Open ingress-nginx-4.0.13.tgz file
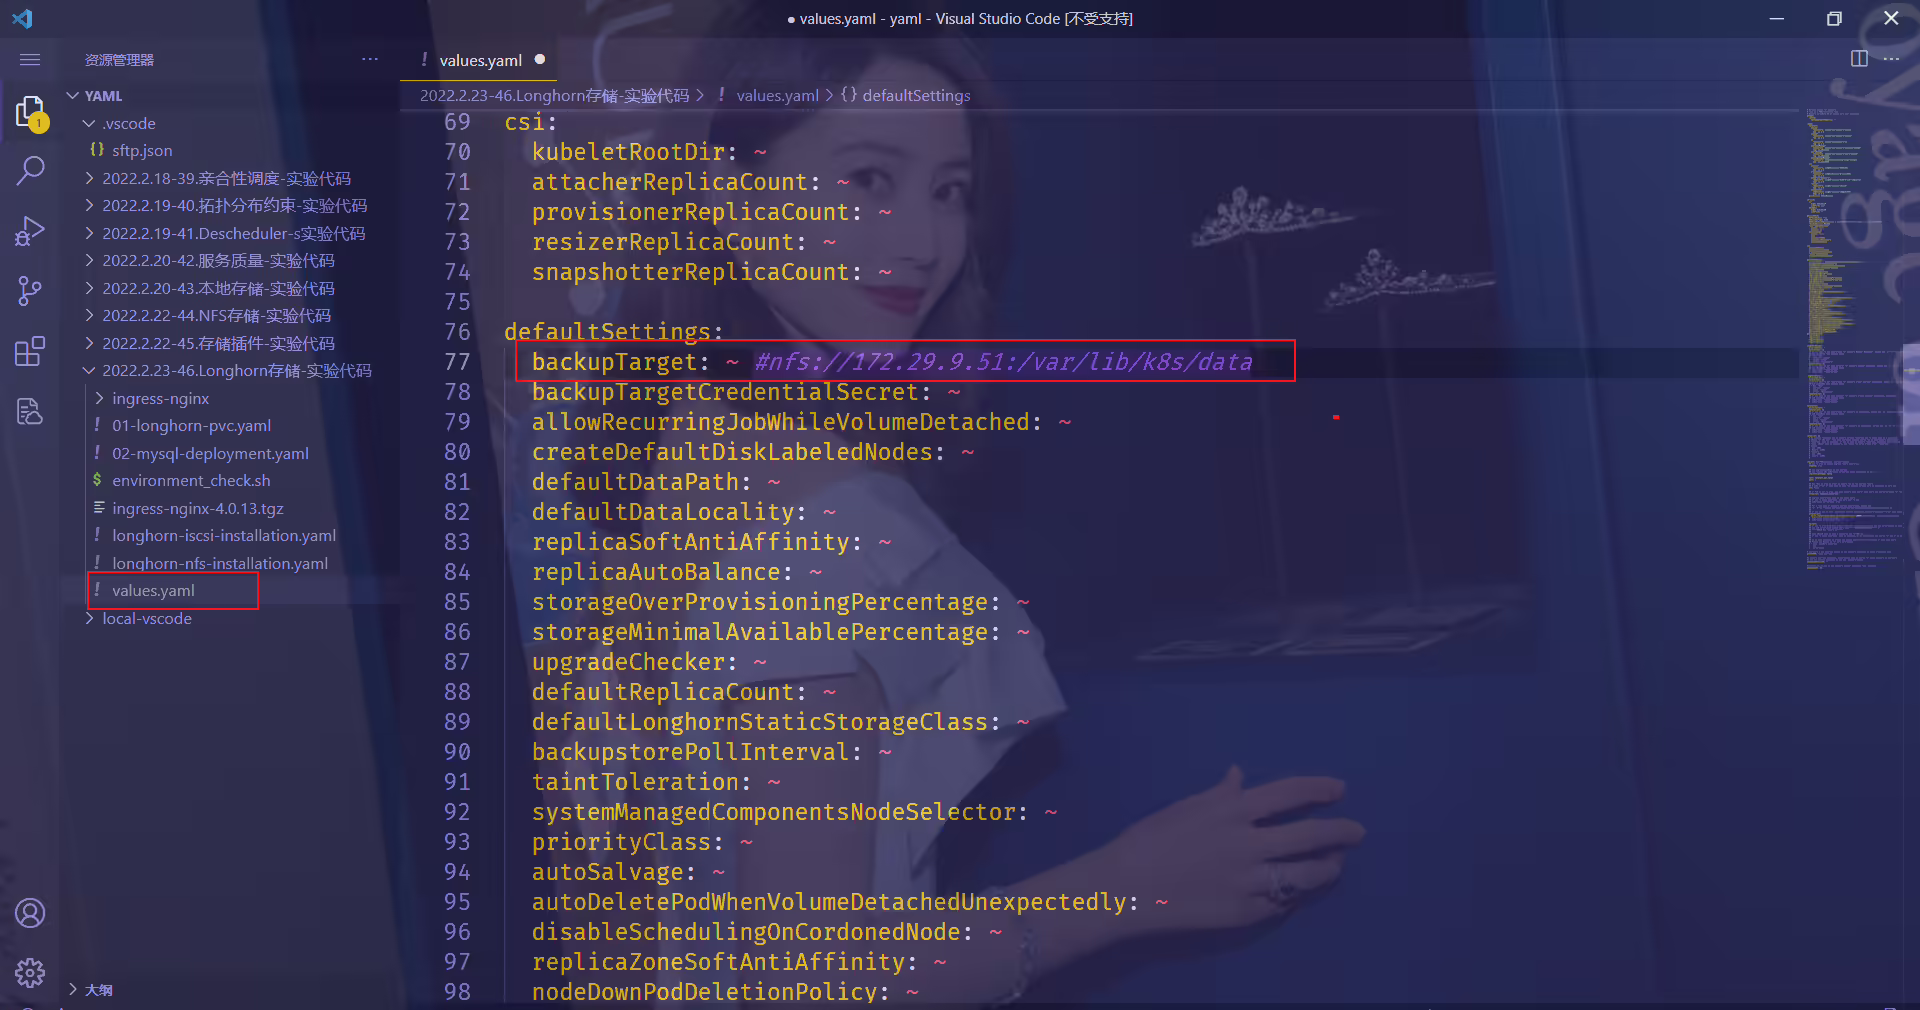Screen dimensions: 1920x1010 tap(197, 508)
